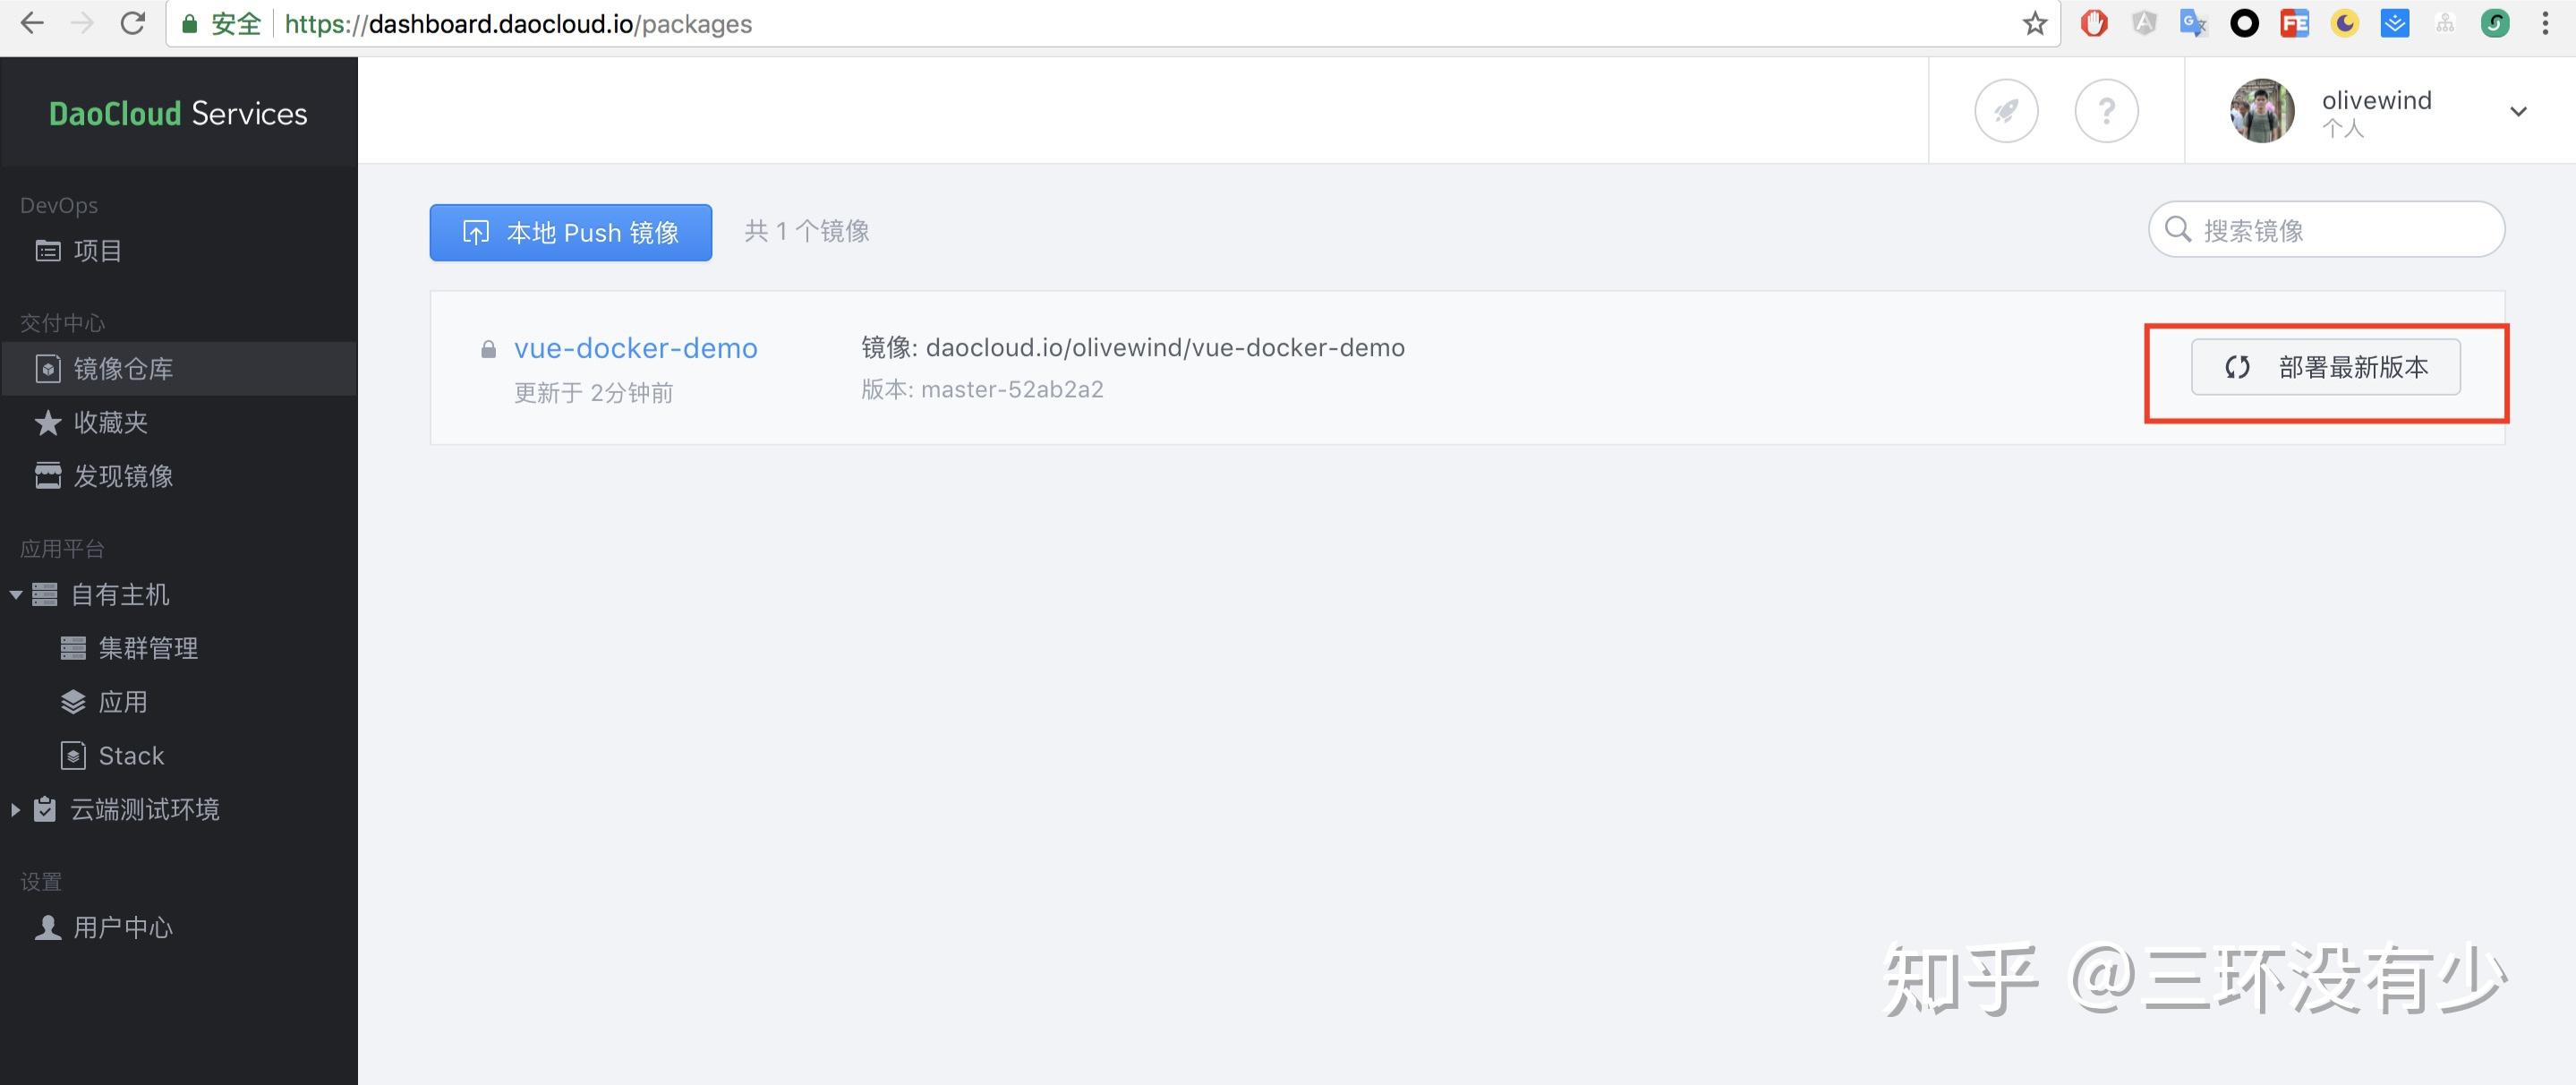Collapse the 自有主机 tree section
The width and height of the screenshot is (2576, 1085).
(x=16, y=595)
